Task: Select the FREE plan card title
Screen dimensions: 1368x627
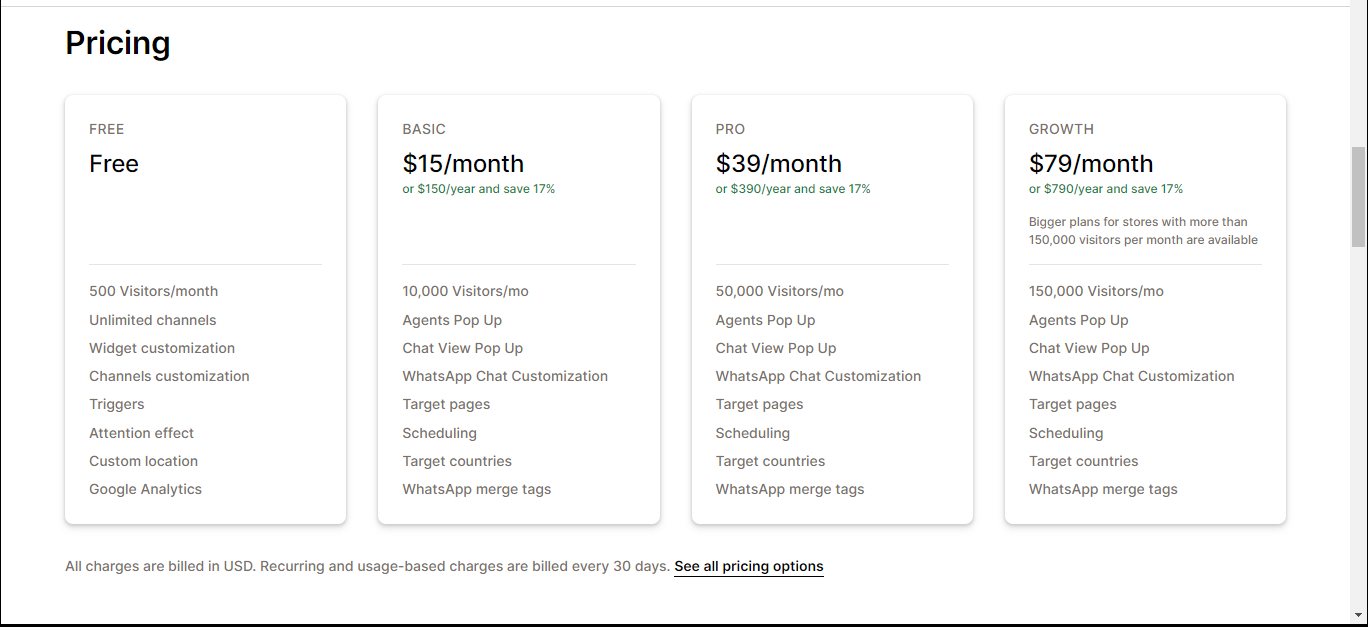Action: [107, 129]
